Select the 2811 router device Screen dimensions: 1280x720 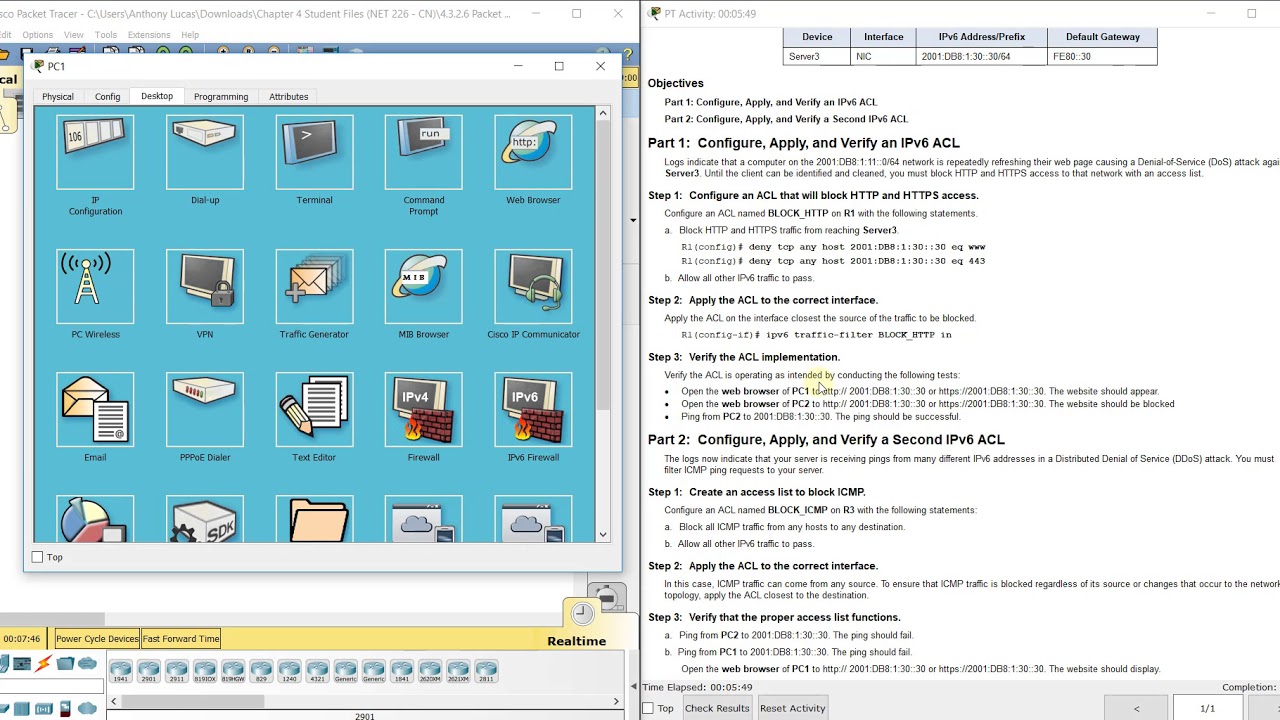(x=486, y=671)
